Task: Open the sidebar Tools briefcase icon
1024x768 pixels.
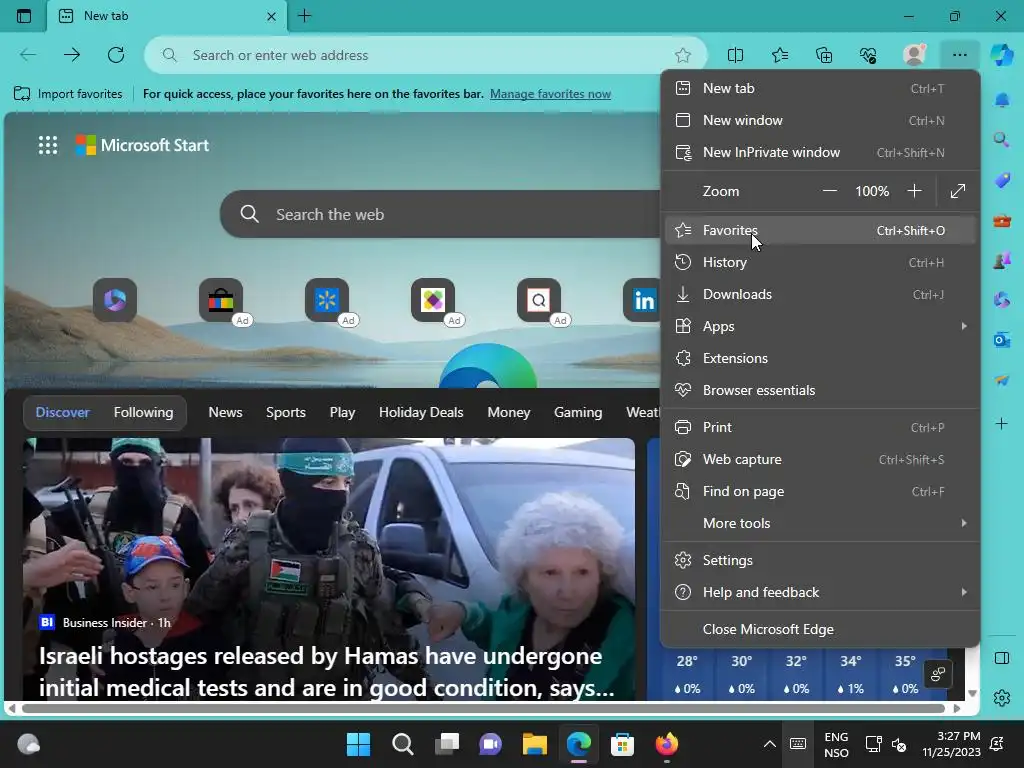Action: click(x=1002, y=221)
